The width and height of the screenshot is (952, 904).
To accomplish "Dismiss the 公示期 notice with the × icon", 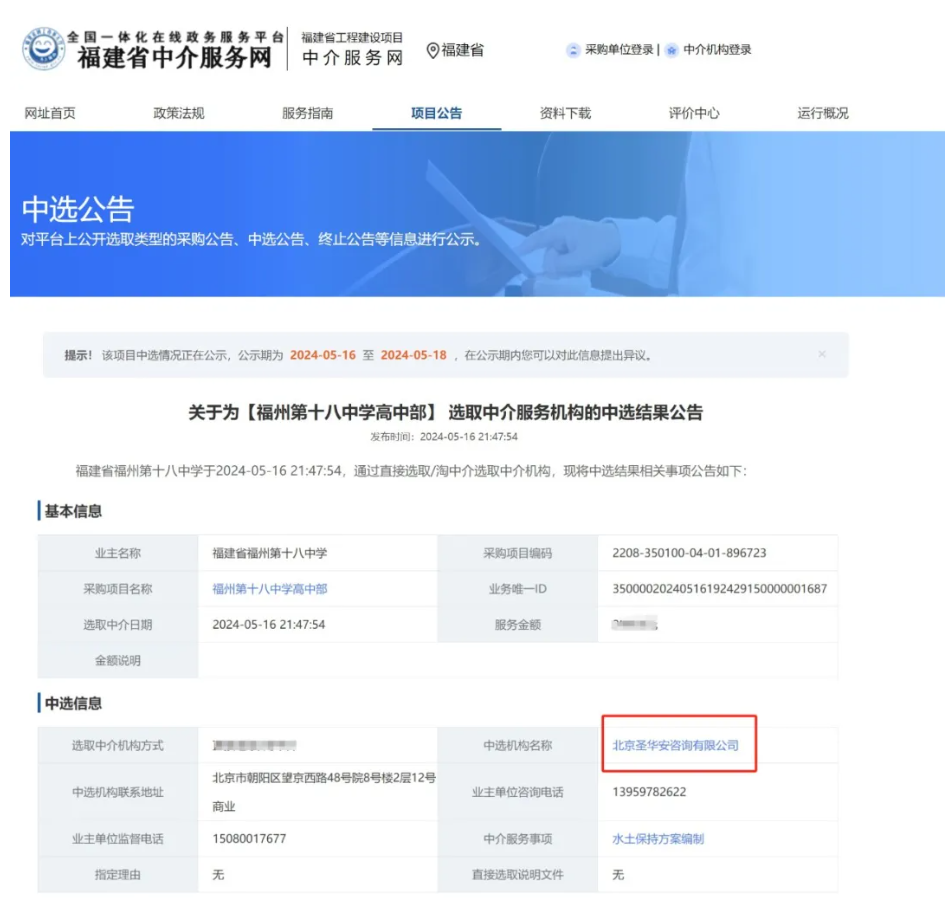I will coord(822,354).
